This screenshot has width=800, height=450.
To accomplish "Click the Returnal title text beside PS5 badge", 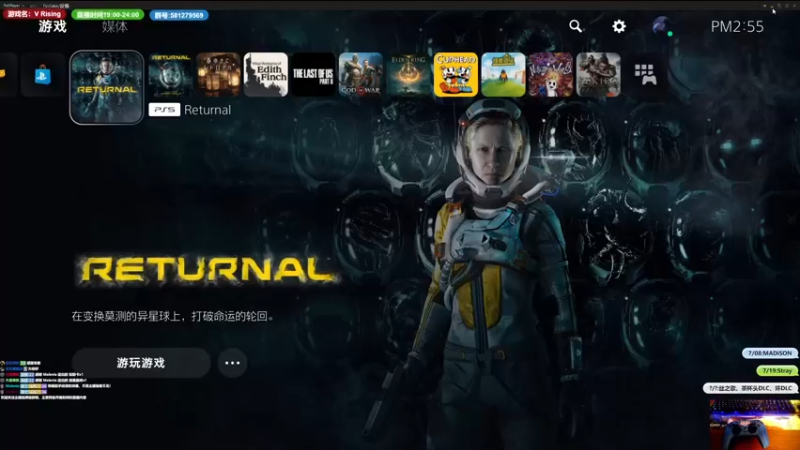I will pos(208,110).
